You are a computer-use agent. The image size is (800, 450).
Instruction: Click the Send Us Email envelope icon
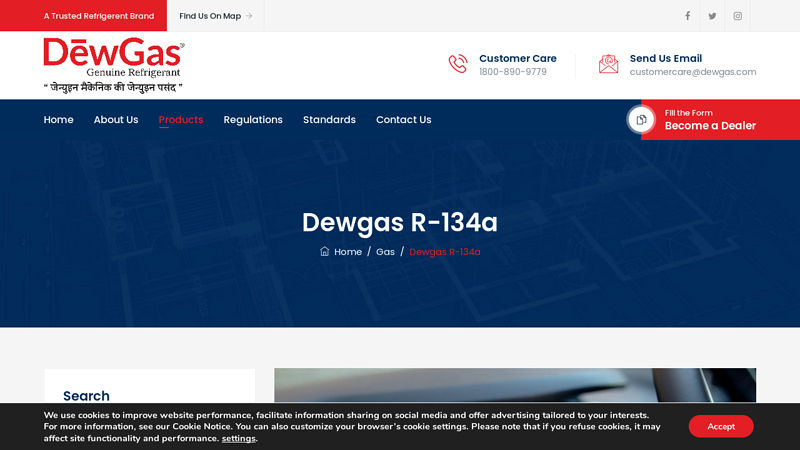608,64
